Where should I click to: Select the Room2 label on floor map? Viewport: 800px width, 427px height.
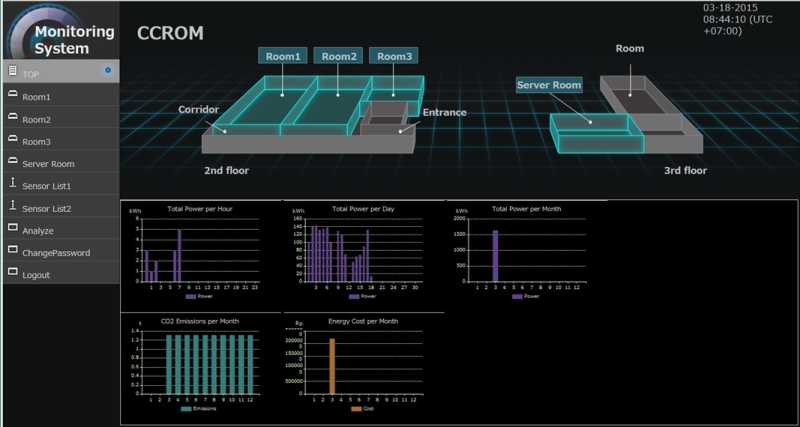click(x=339, y=57)
